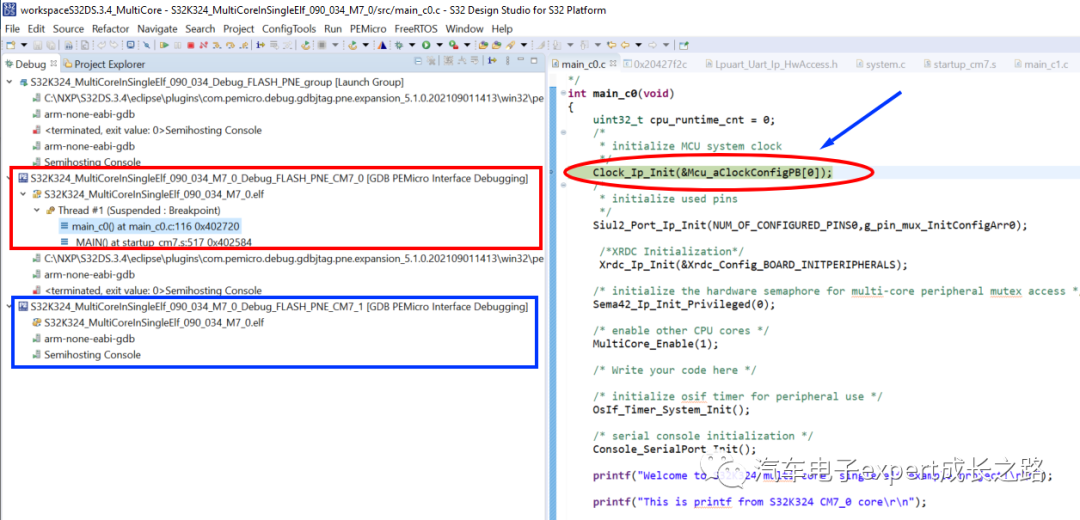Select the main_c0() stack frame
Screen dimensions: 1080x520
pos(150,226)
